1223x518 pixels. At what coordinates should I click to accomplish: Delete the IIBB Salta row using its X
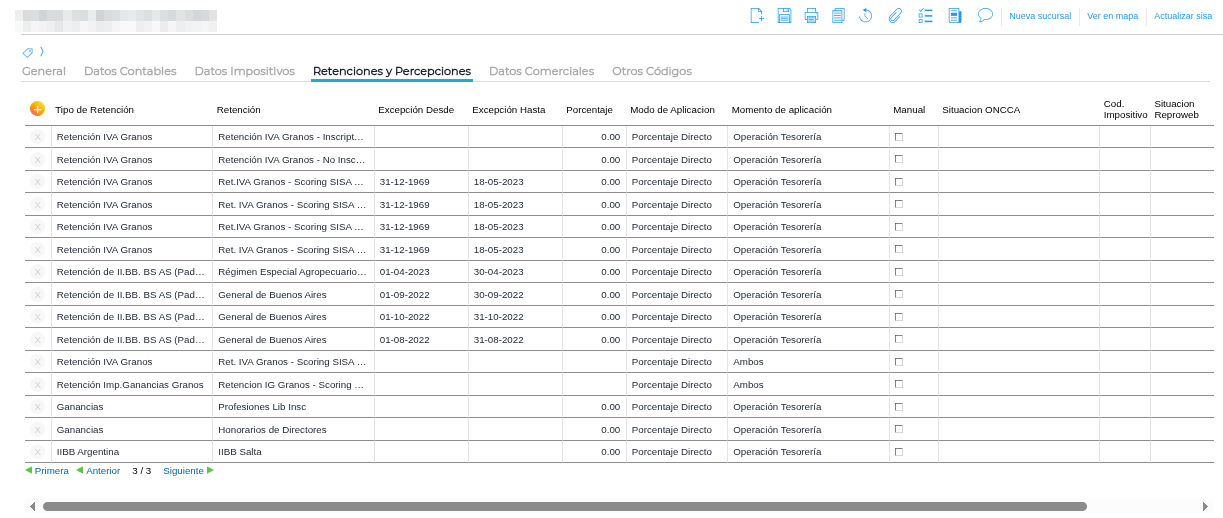point(37,452)
